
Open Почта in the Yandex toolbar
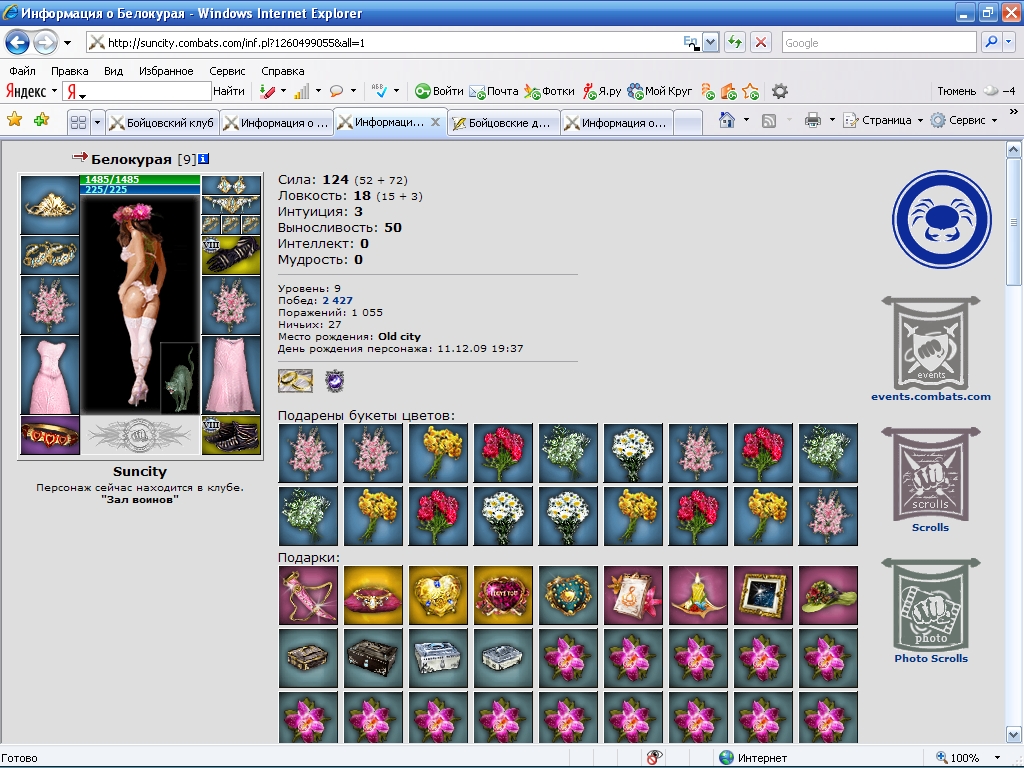pyautogui.click(x=494, y=91)
